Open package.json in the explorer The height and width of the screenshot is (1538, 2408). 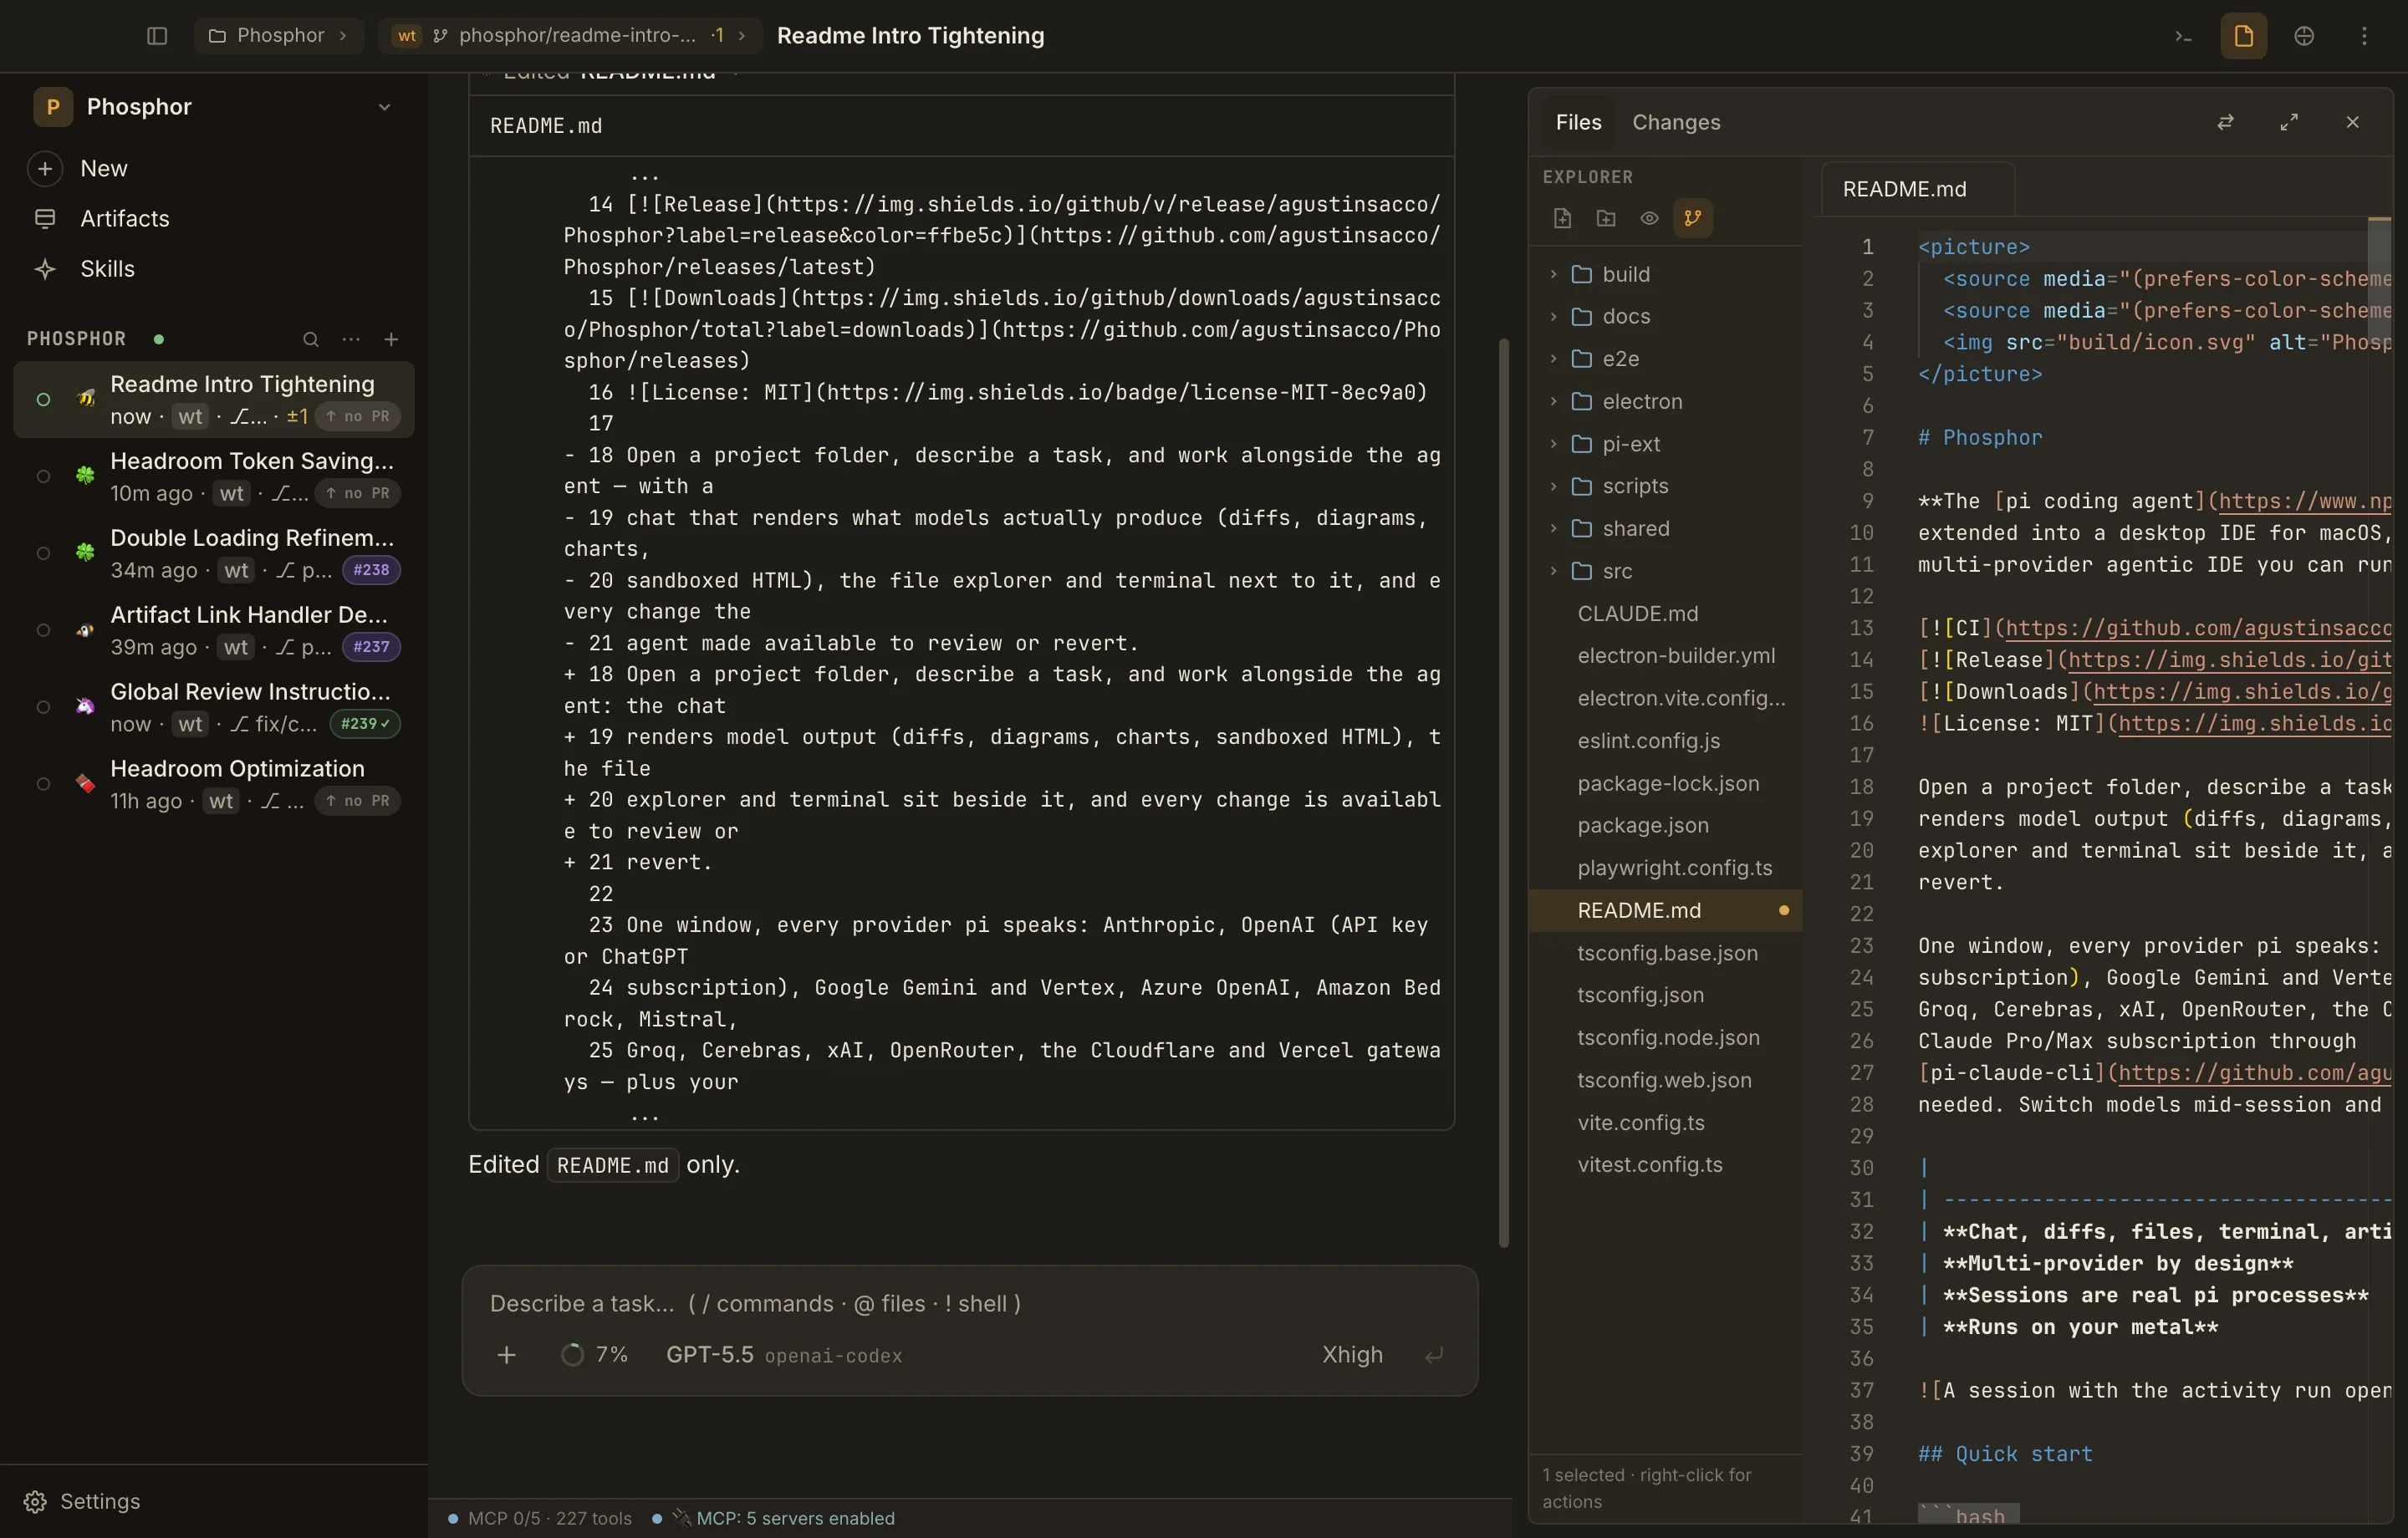tap(1665, 825)
